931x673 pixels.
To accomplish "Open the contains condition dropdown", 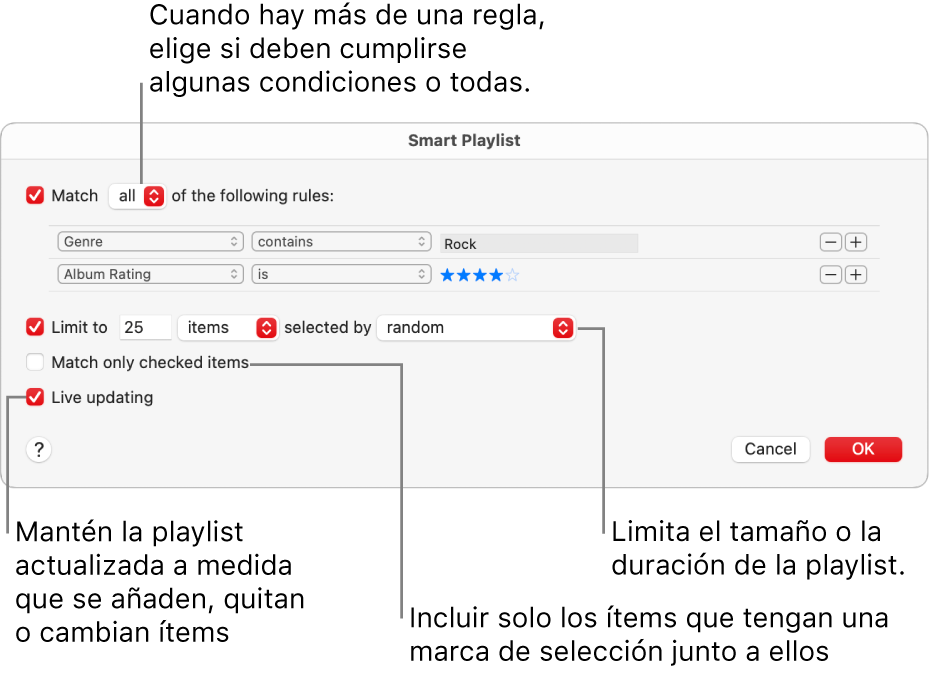I will tap(341, 242).
